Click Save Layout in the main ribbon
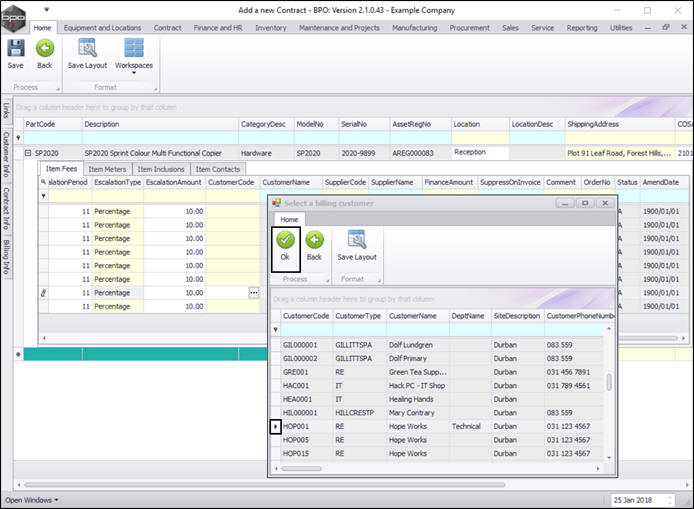 (87, 50)
